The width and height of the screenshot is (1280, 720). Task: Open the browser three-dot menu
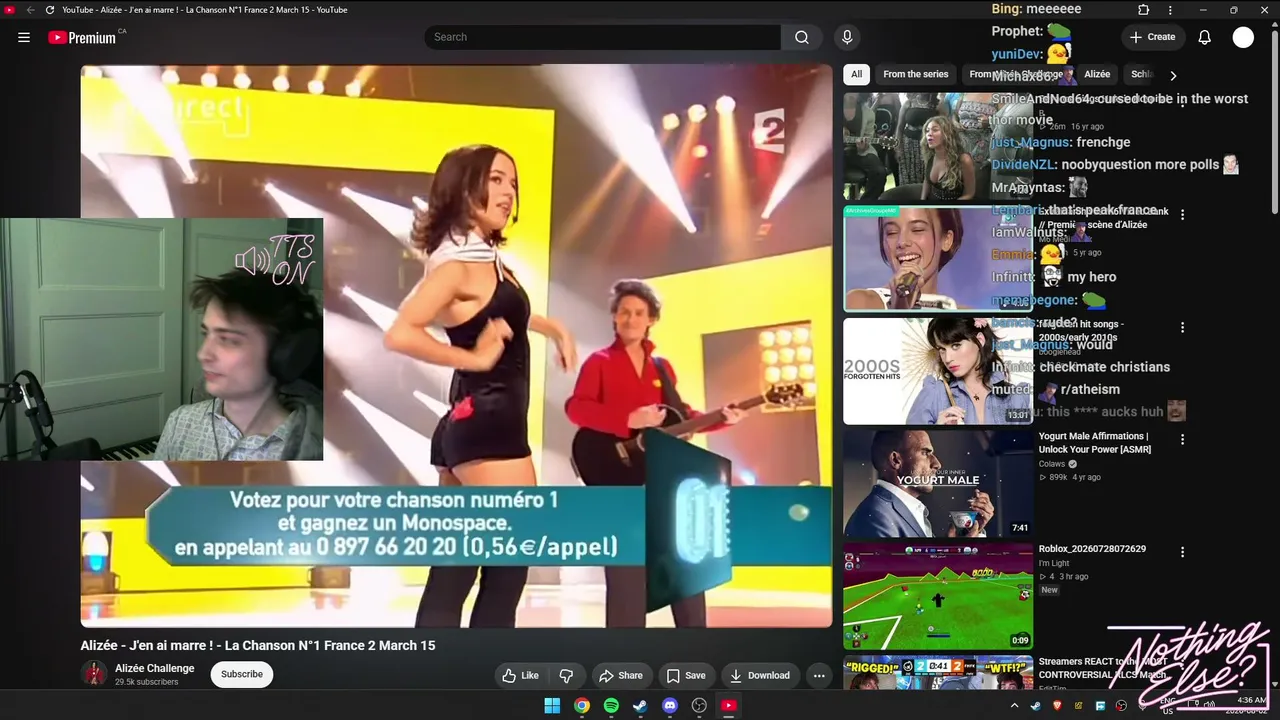(1170, 10)
